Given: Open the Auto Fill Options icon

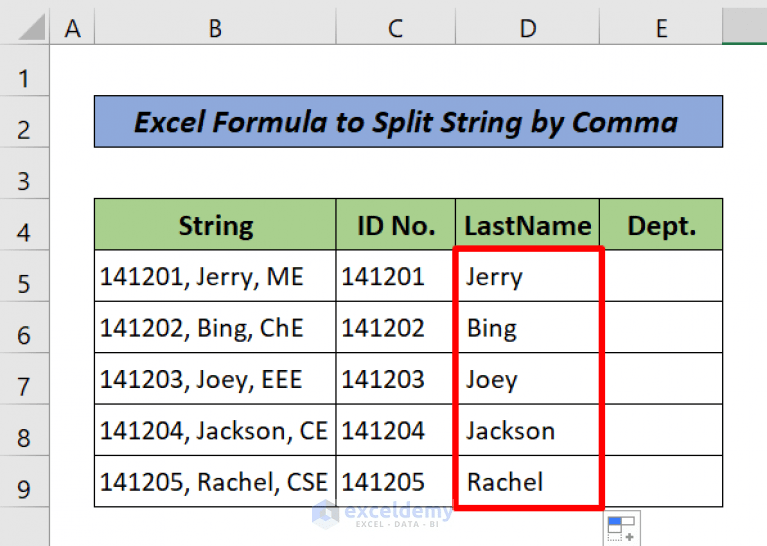Looking at the screenshot, I should (x=621, y=529).
